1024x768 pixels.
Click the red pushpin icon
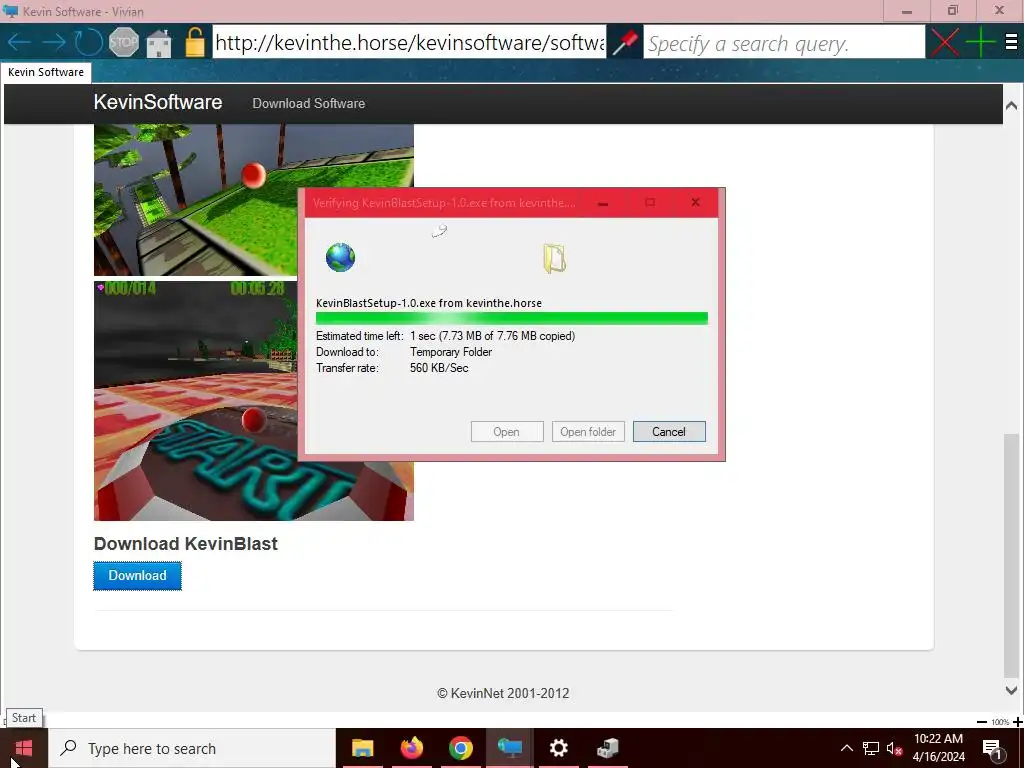pyautogui.click(x=625, y=42)
